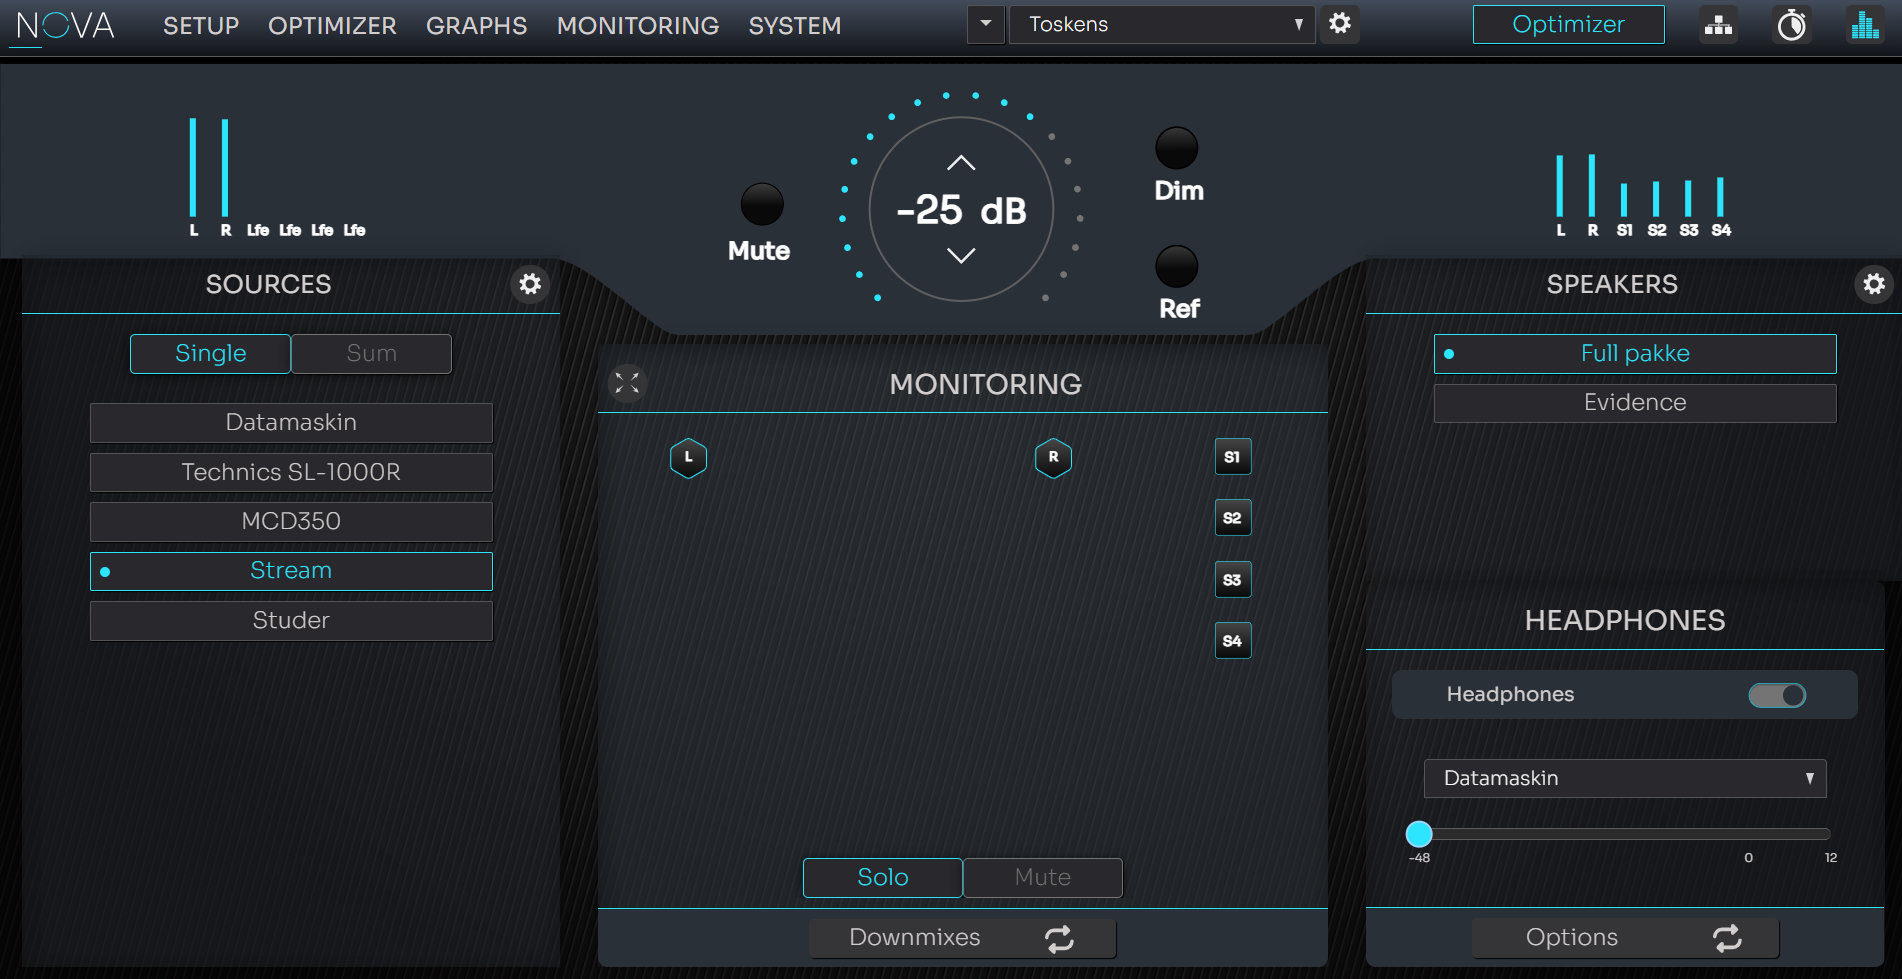Toggle the Mute knob button
The height and width of the screenshot is (979, 1902).
[x=761, y=205]
